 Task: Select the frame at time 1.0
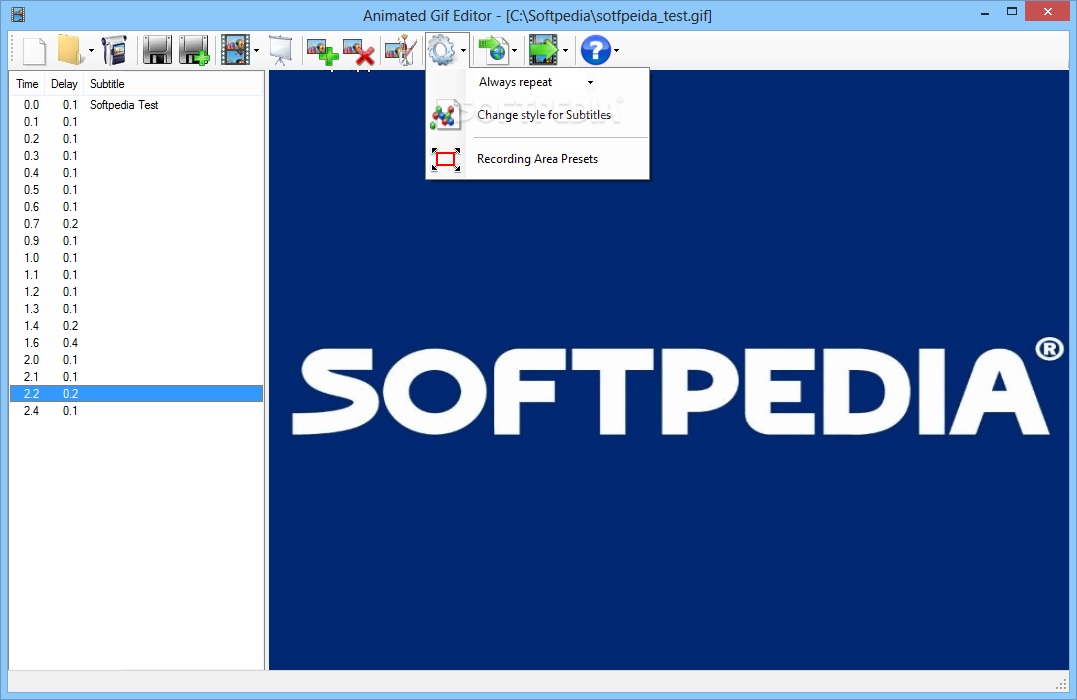click(137, 258)
